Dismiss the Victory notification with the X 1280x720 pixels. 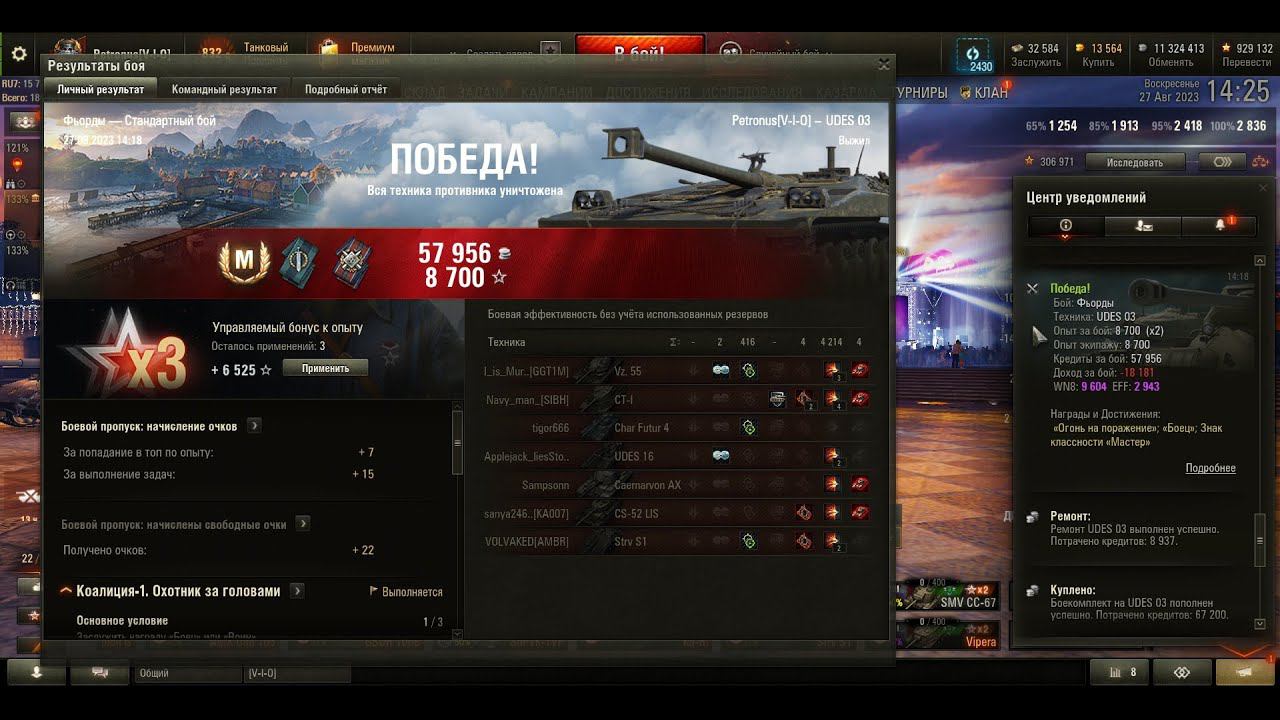click(x=1032, y=289)
